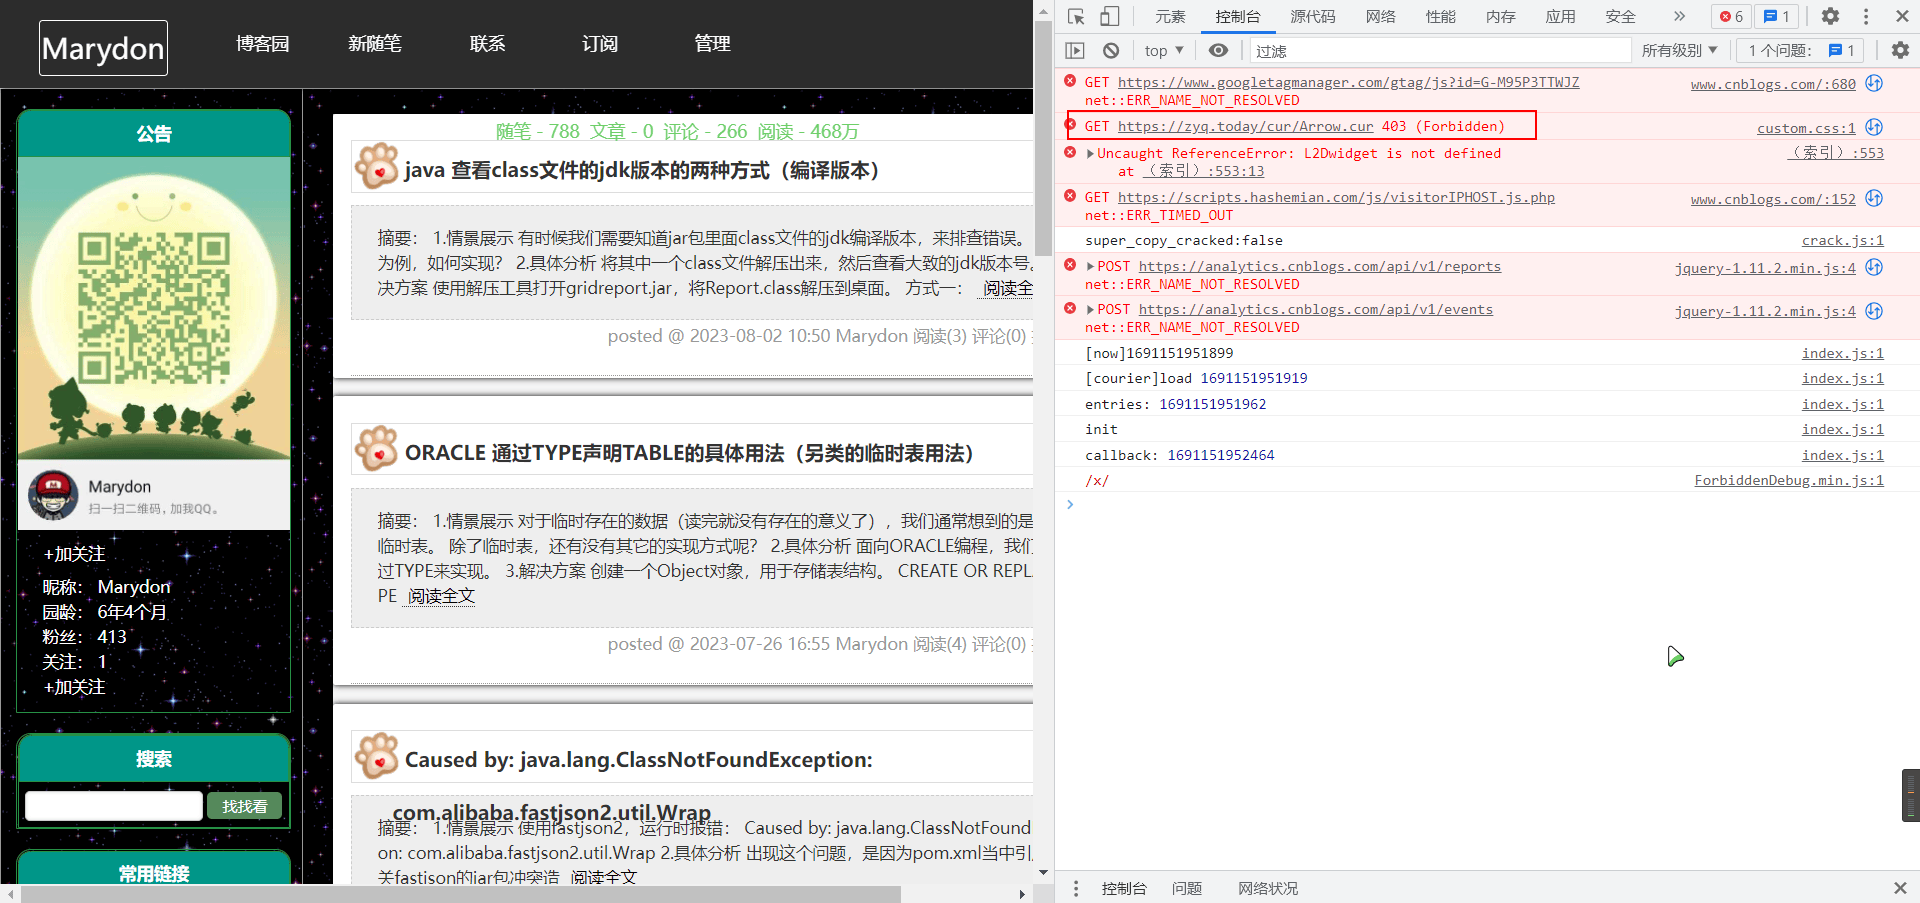Expand the POST reports error message
1920x903 pixels.
click(1089, 266)
